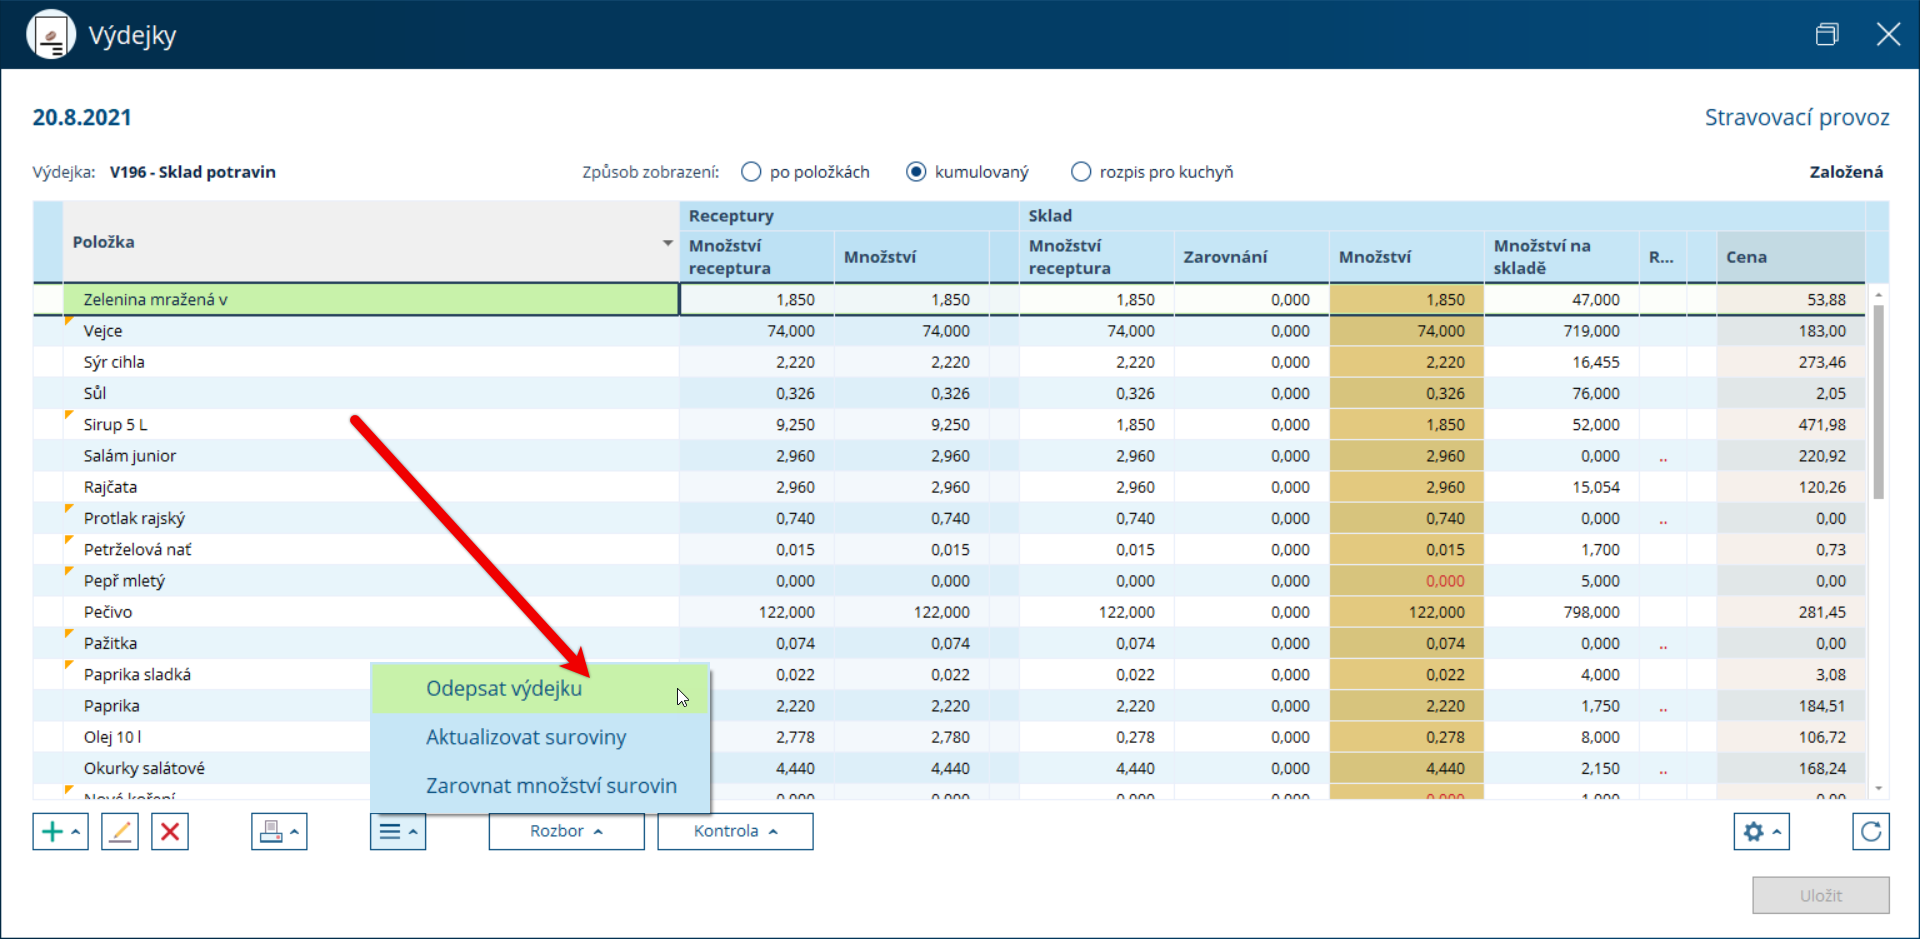Select the 'Sirup 5 L' item
The height and width of the screenshot is (939, 1920).
(371, 425)
